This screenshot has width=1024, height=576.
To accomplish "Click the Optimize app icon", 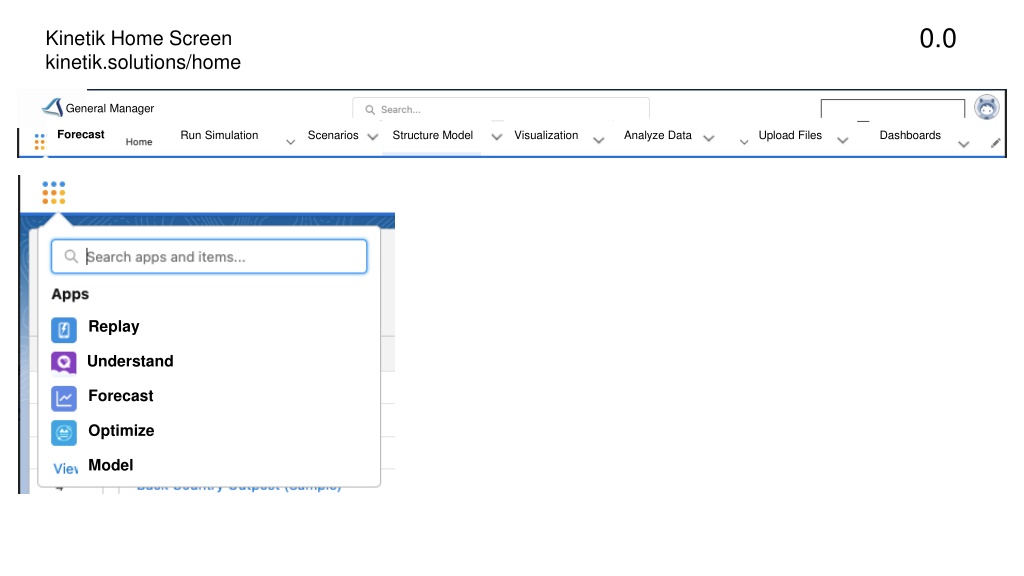I will [x=64, y=432].
